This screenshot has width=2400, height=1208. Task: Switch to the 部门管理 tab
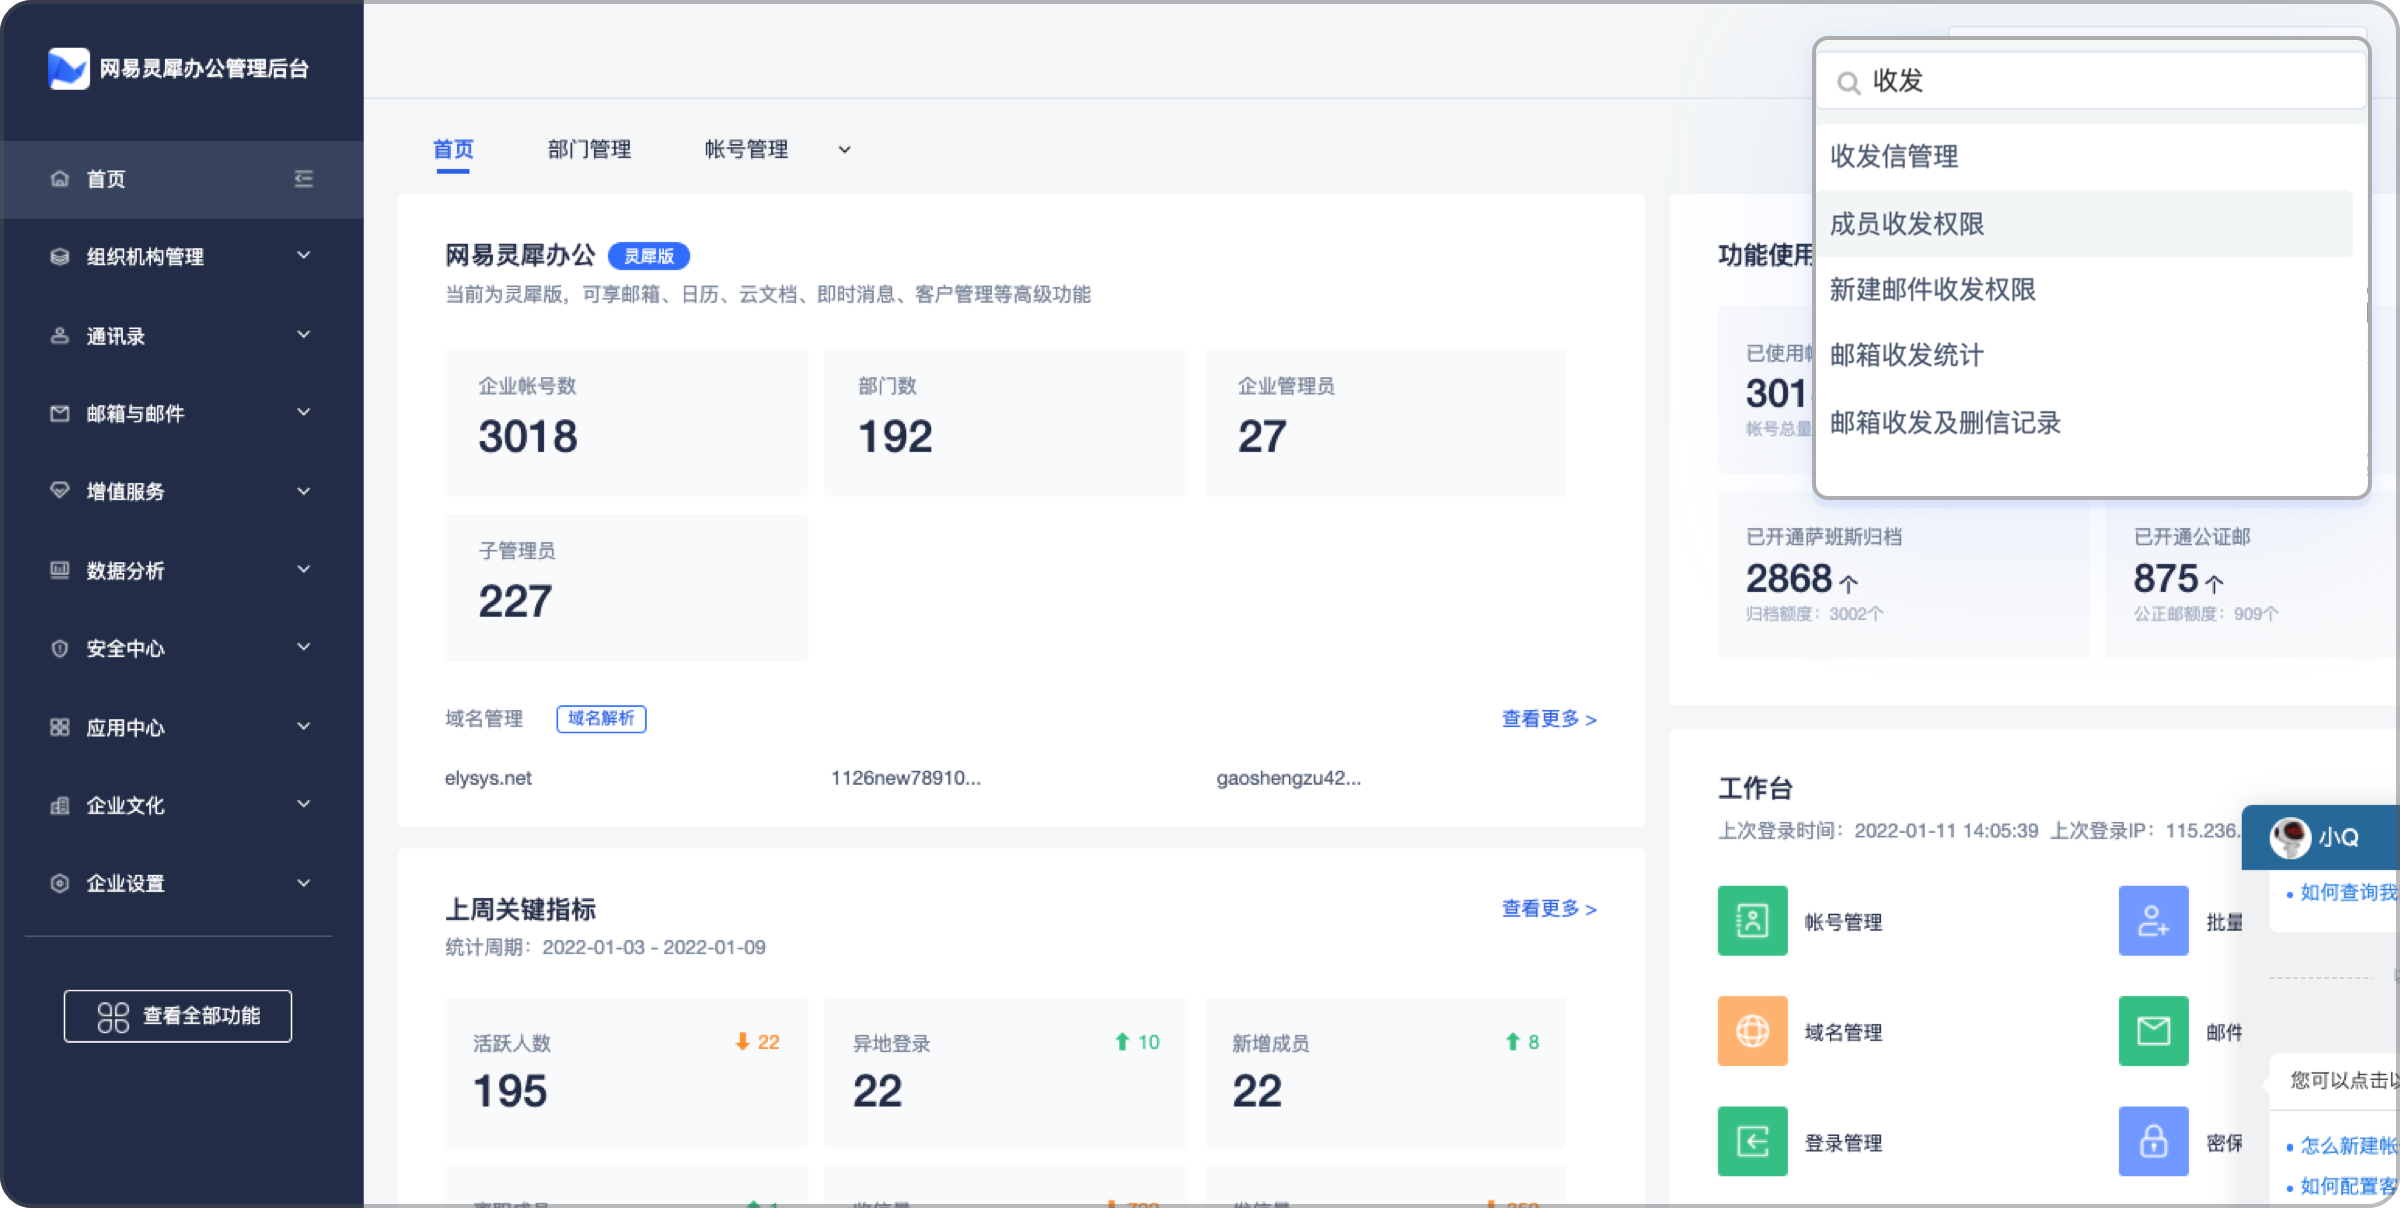click(x=589, y=150)
